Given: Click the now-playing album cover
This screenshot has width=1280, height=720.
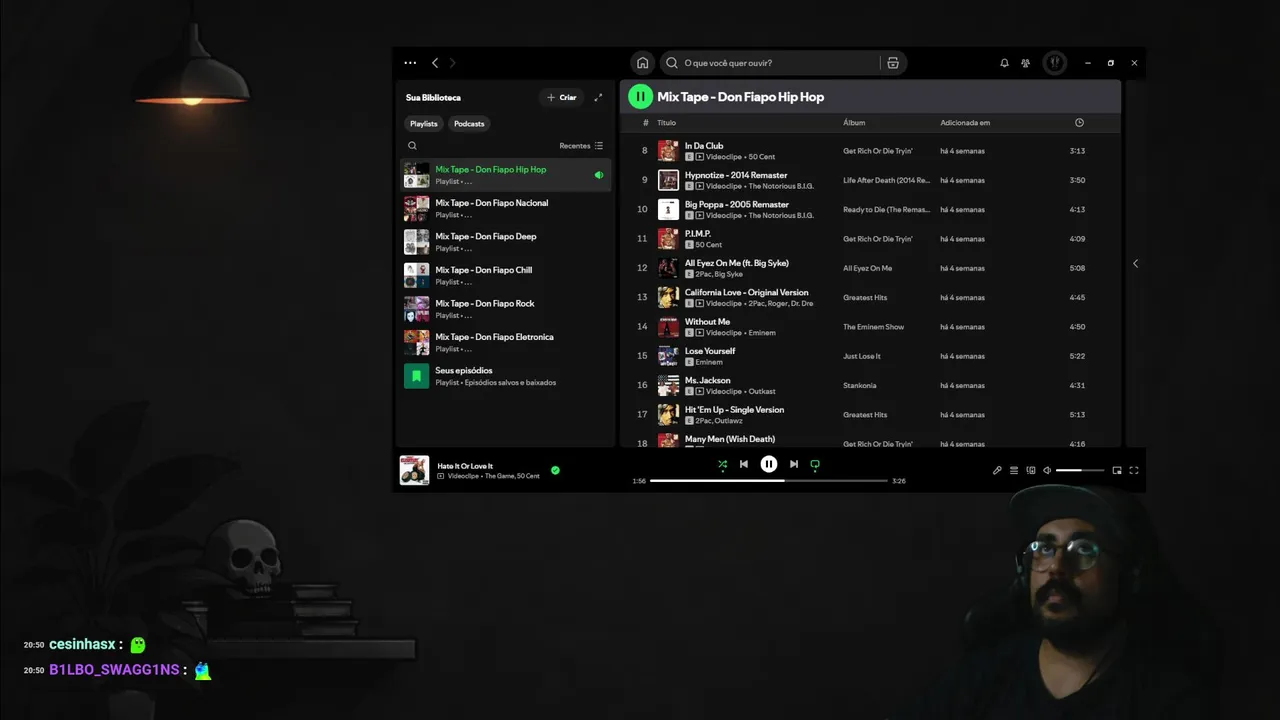Looking at the screenshot, I should (x=414, y=470).
